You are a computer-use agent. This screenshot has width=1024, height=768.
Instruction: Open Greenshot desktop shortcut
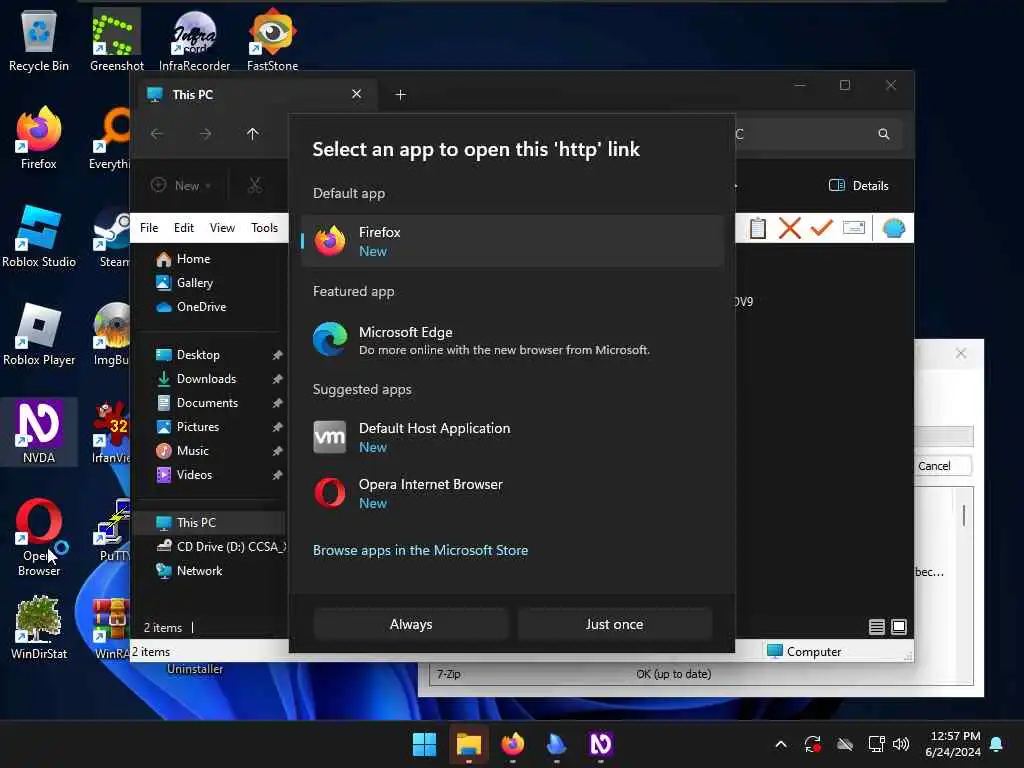coord(116,40)
